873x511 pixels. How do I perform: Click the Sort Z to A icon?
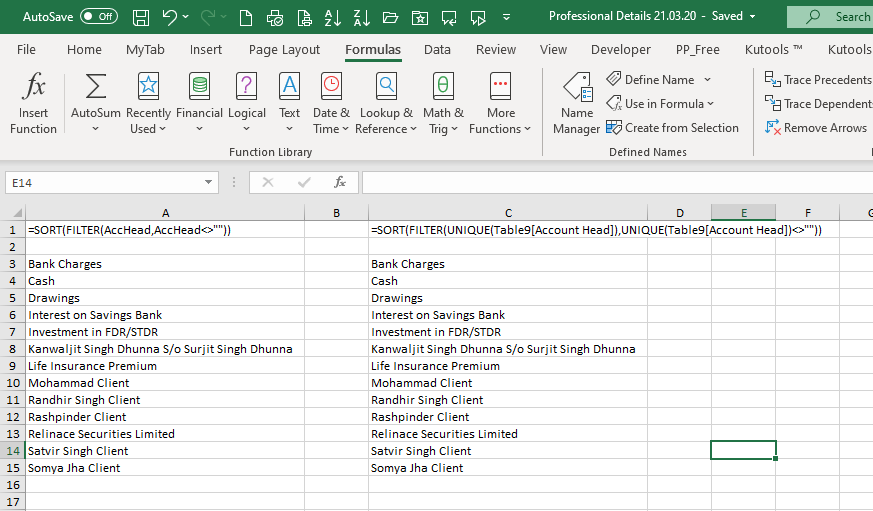pos(362,18)
